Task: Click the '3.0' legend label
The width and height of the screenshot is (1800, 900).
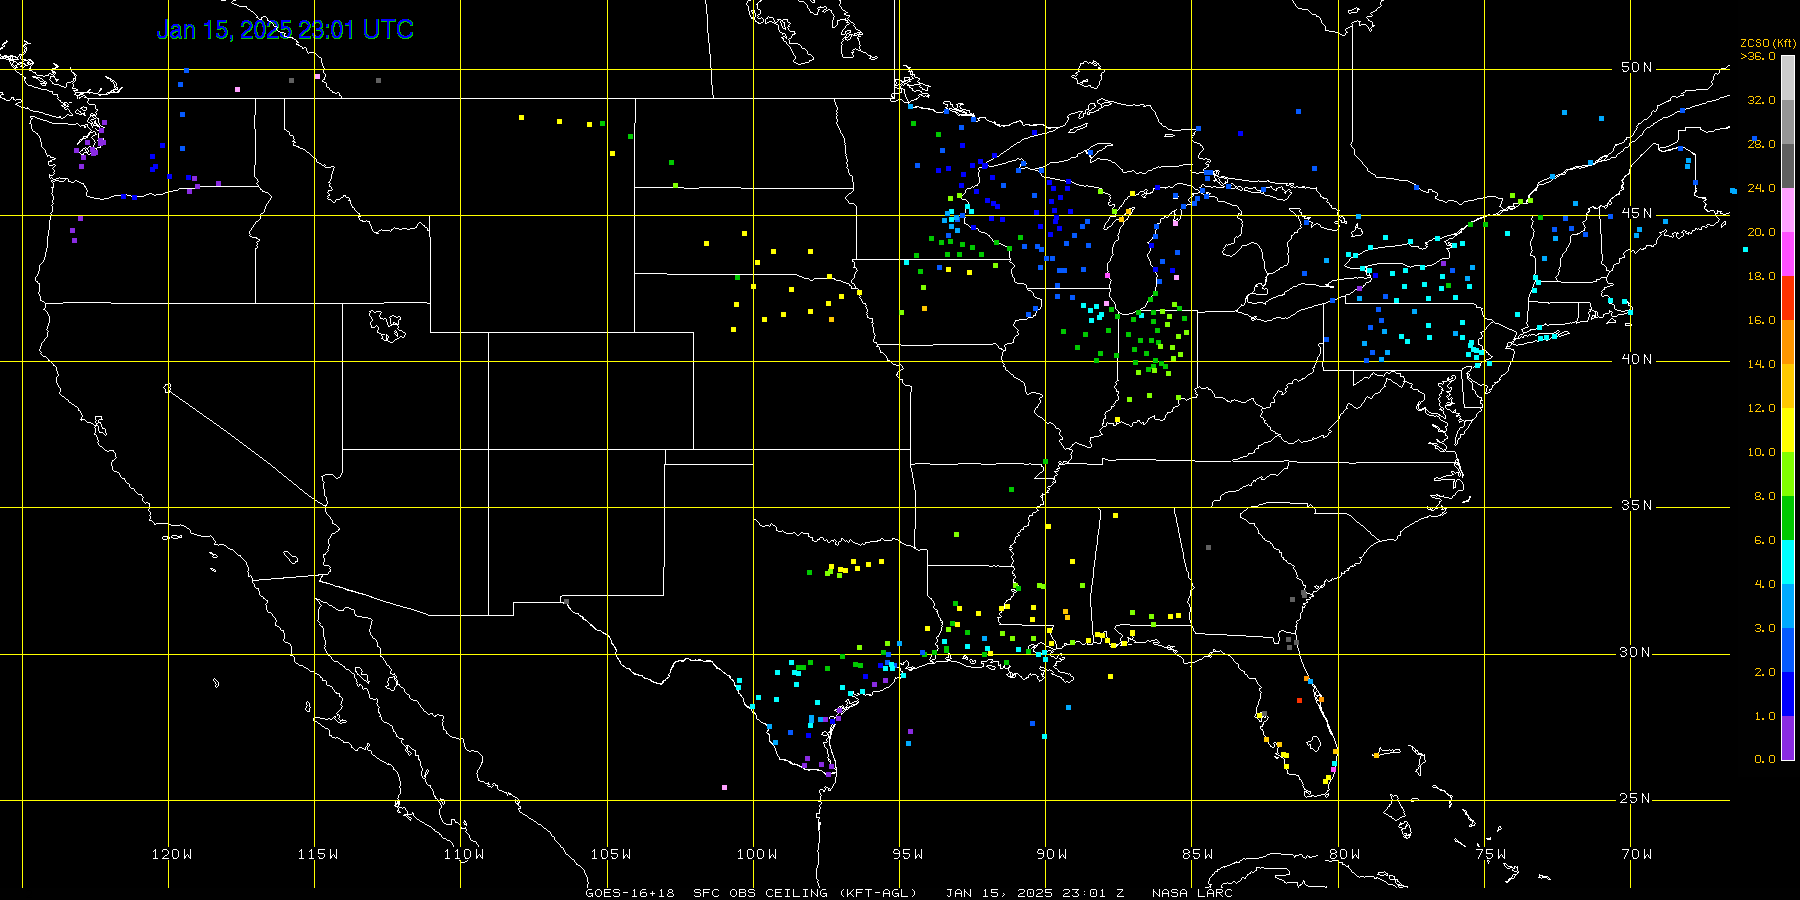Action: click(x=1765, y=628)
